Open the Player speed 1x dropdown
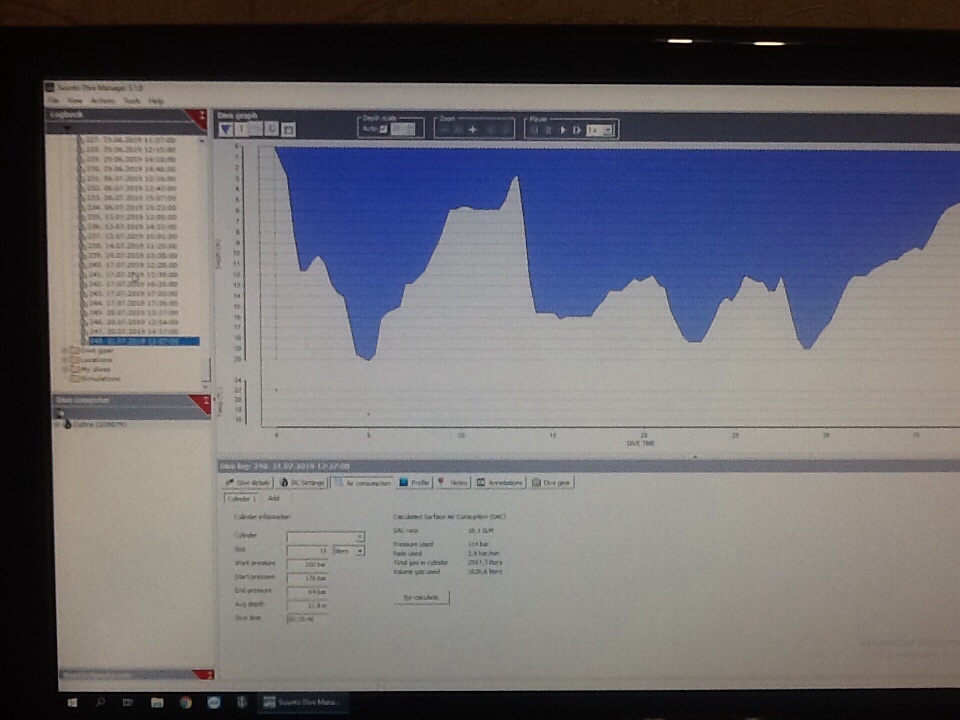The height and width of the screenshot is (720, 960). coord(600,130)
